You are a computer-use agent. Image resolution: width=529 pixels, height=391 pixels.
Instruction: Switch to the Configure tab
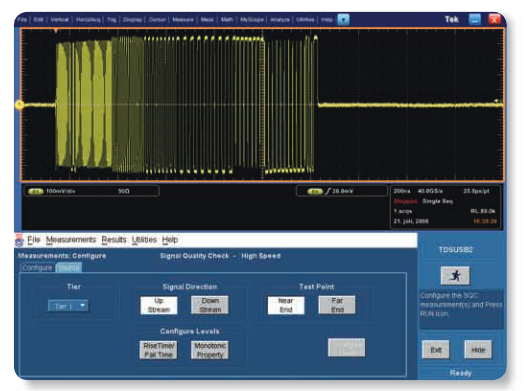pos(37,268)
